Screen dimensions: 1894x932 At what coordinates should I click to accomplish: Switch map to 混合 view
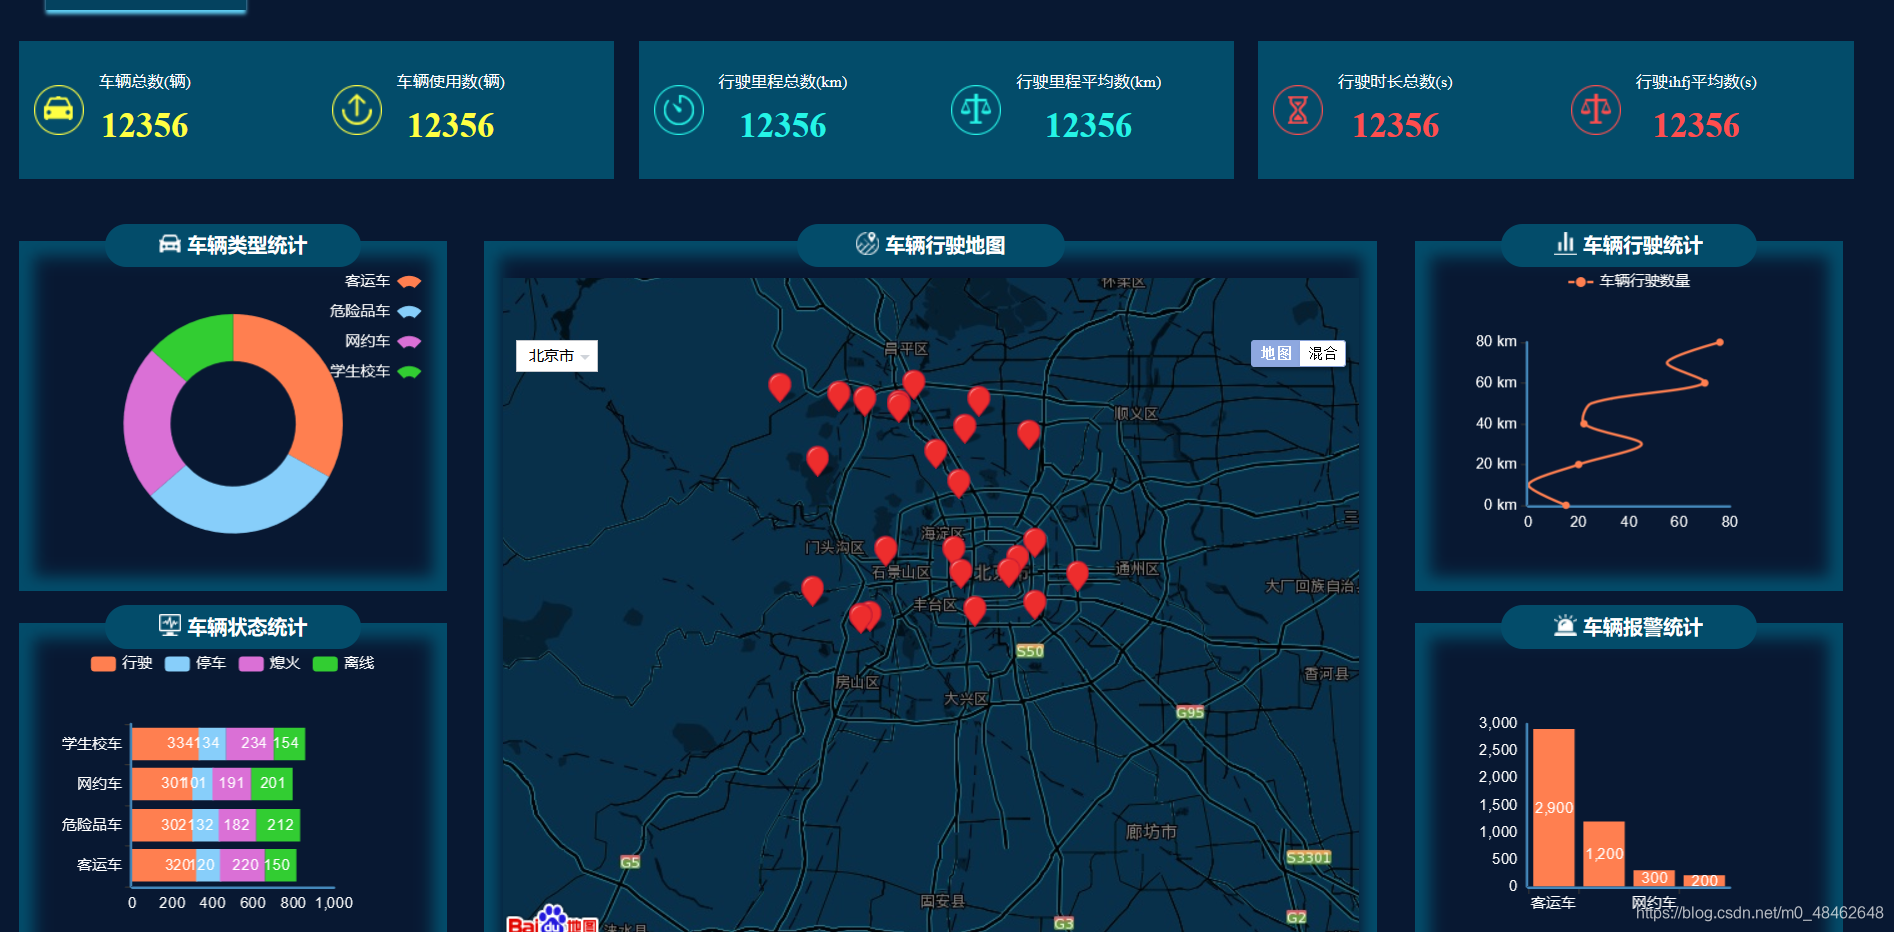tap(1322, 353)
